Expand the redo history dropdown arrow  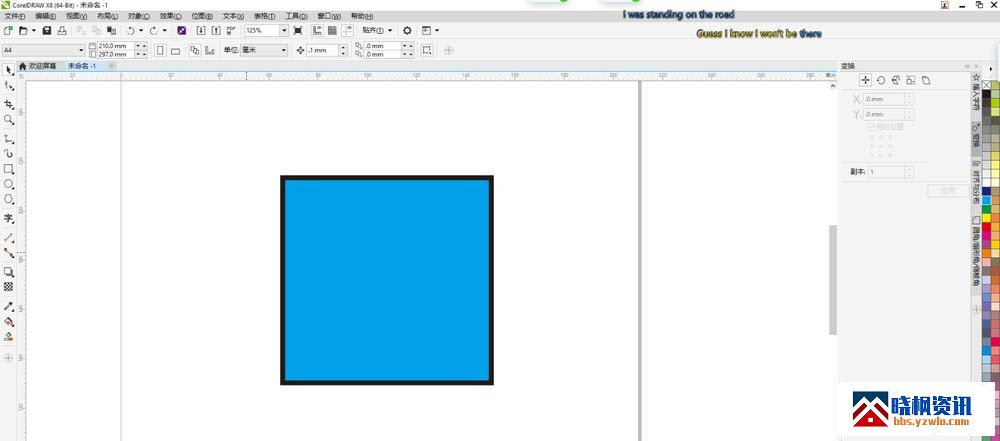click(165, 30)
